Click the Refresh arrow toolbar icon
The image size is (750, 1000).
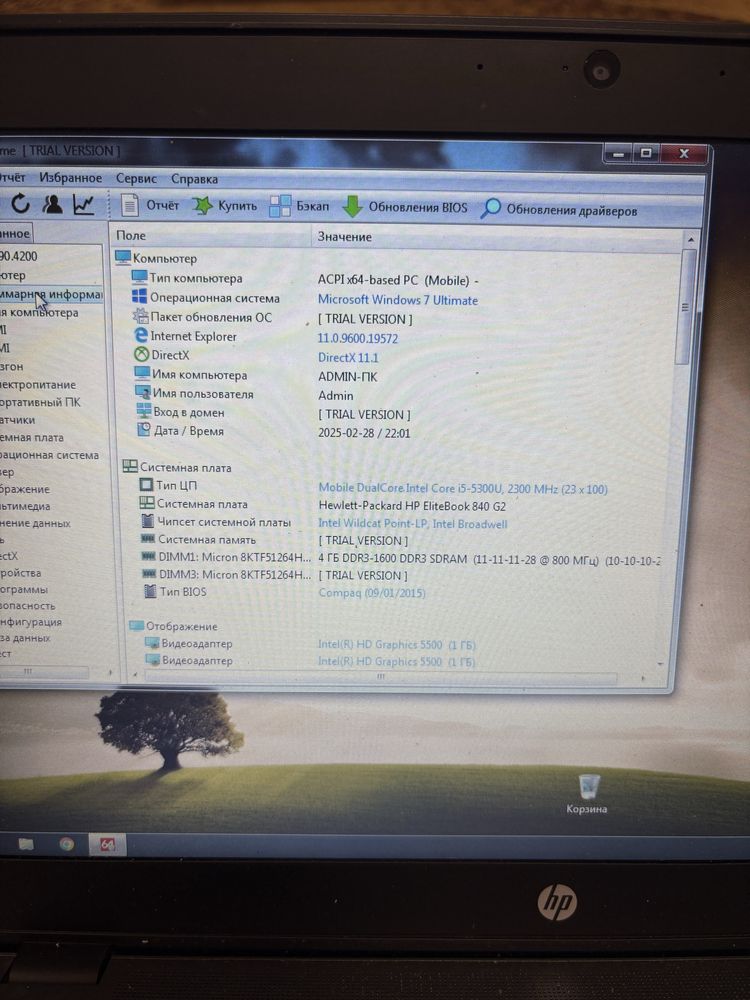pos(20,203)
